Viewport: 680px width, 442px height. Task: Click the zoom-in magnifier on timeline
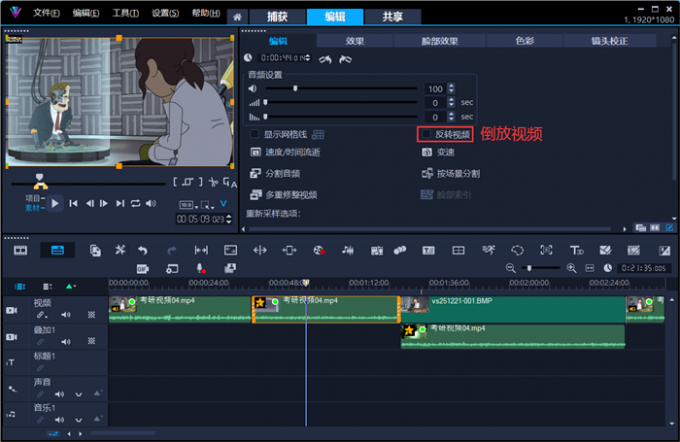click(571, 268)
